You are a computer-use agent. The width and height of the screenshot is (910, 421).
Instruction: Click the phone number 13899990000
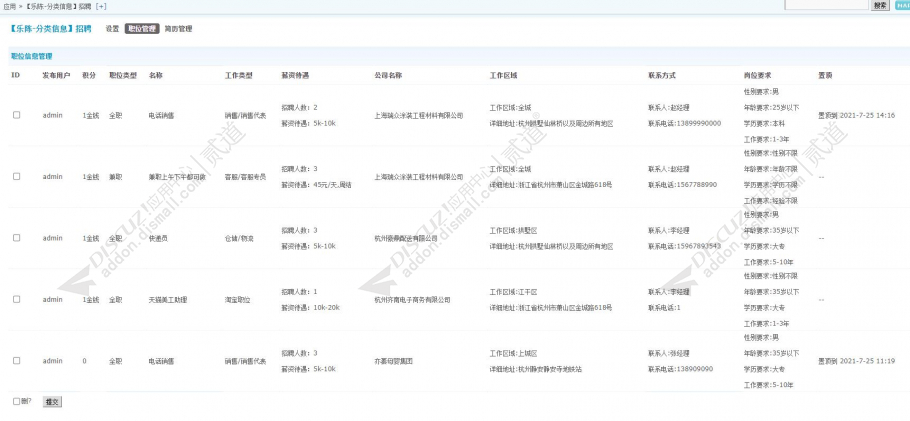700,124
